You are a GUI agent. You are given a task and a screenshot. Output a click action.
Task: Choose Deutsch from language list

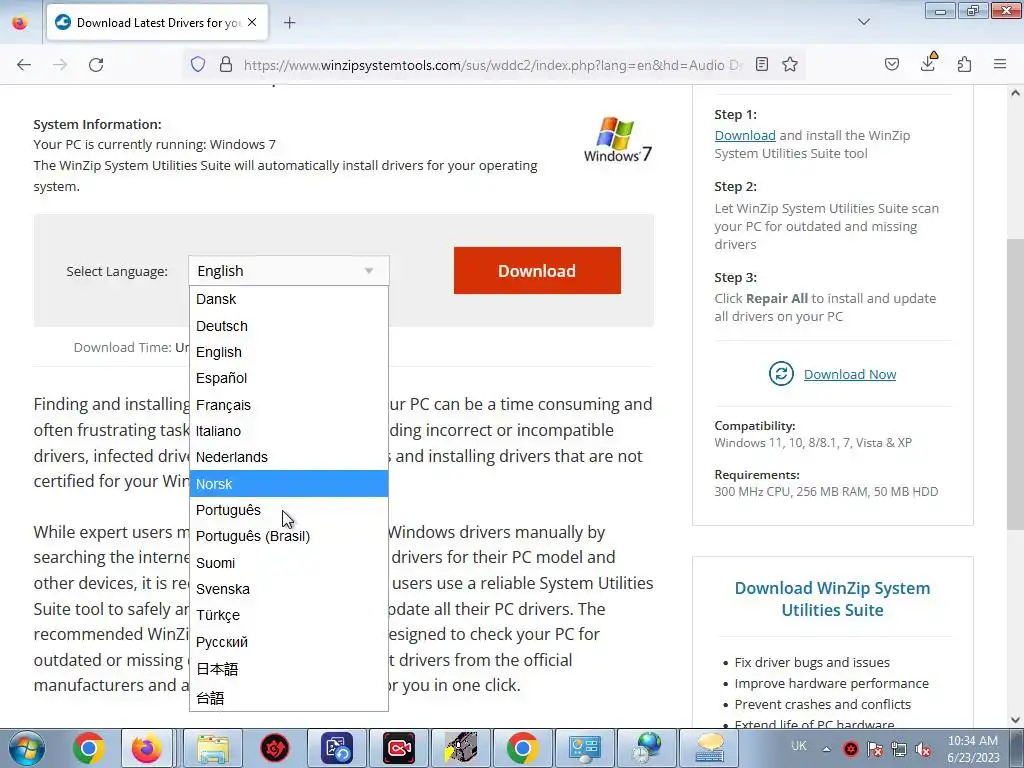(x=289, y=326)
